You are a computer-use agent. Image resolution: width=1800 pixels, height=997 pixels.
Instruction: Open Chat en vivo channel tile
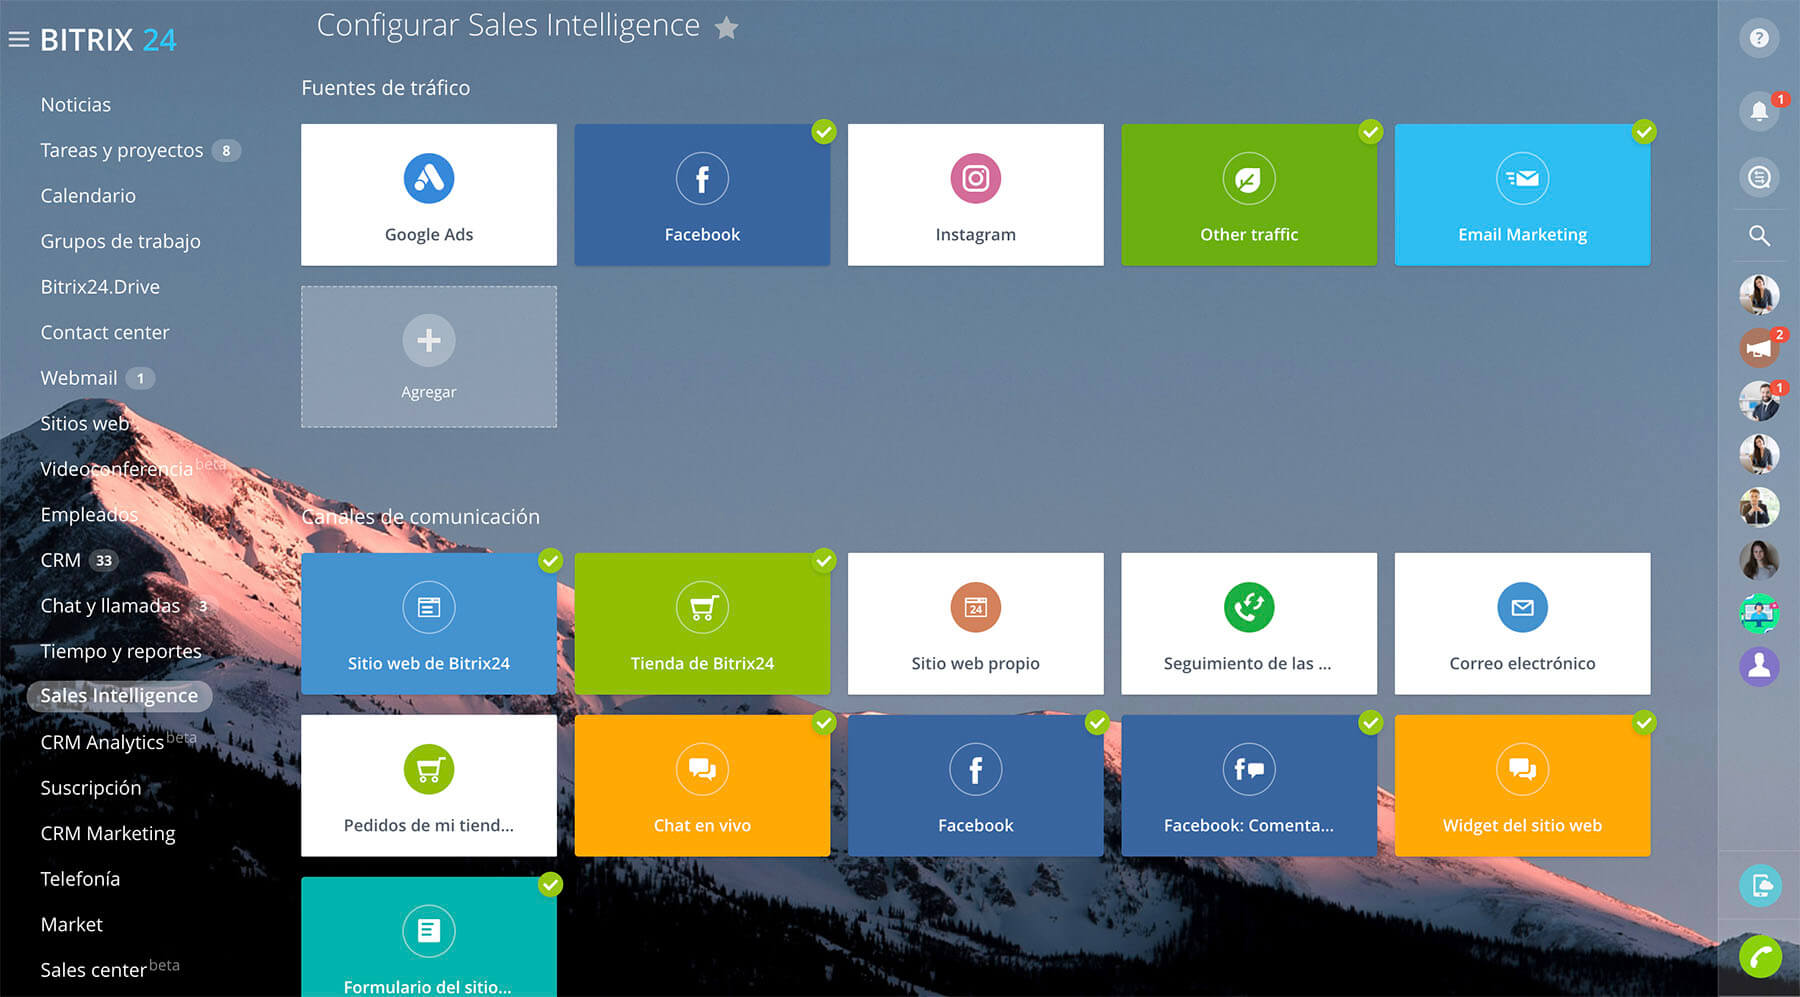pyautogui.click(x=701, y=785)
